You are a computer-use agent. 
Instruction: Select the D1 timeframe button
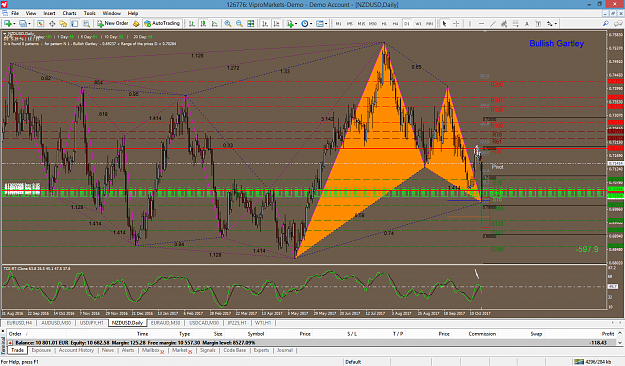(407, 24)
